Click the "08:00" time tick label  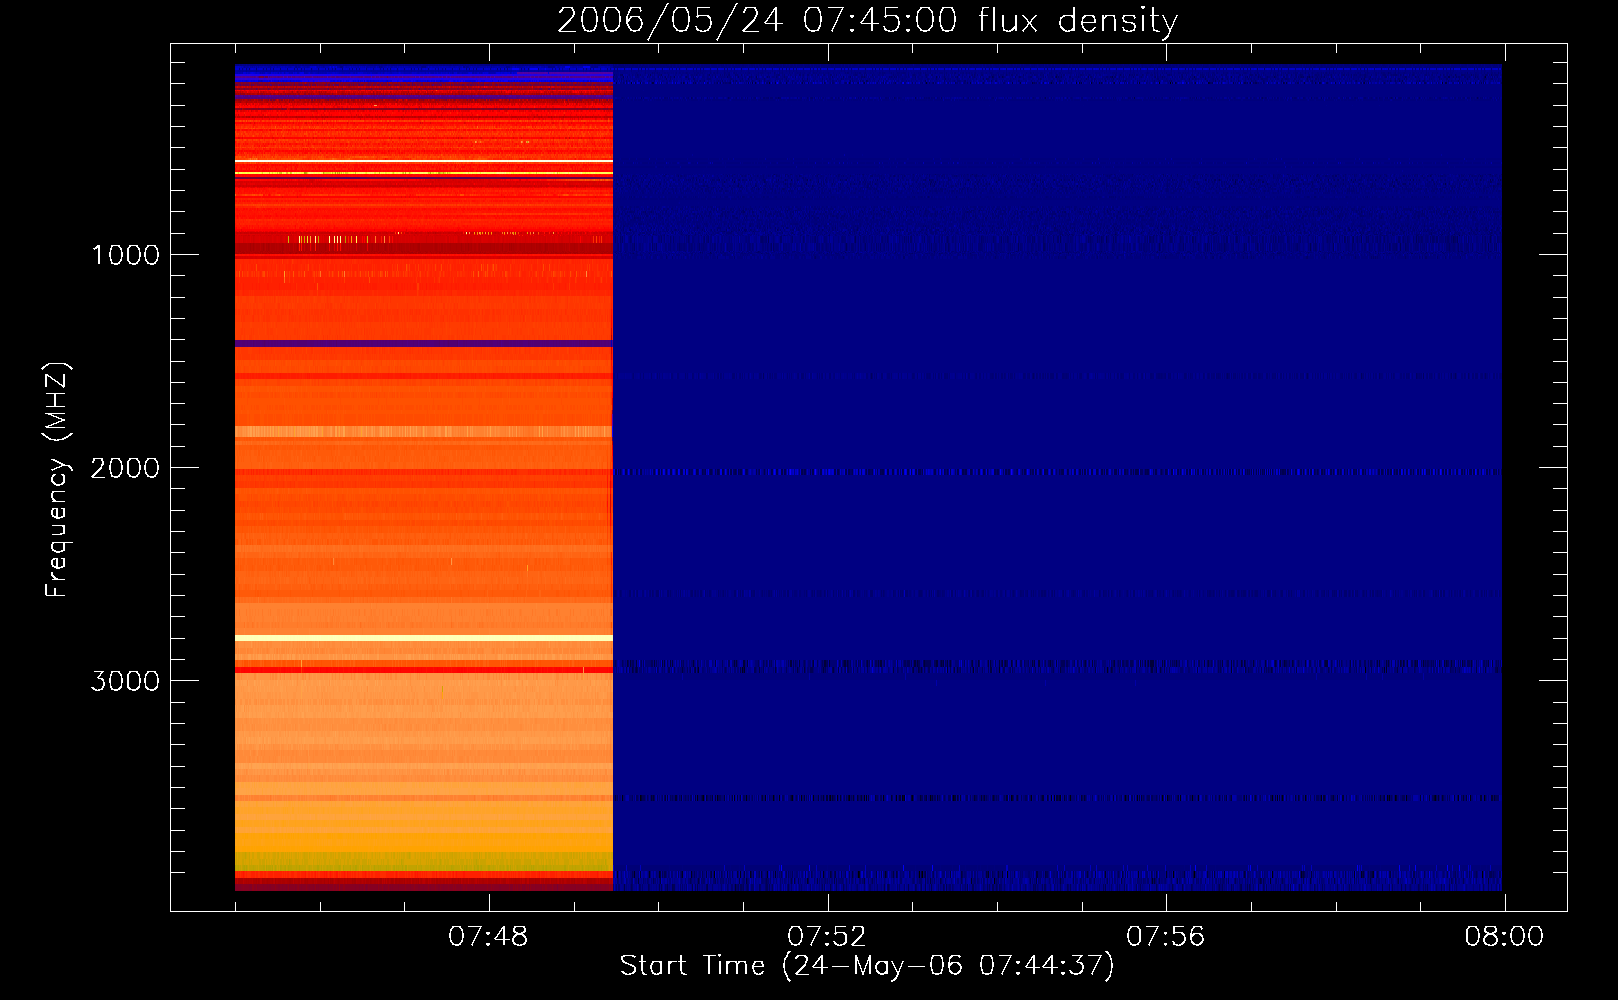tap(1504, 937)
